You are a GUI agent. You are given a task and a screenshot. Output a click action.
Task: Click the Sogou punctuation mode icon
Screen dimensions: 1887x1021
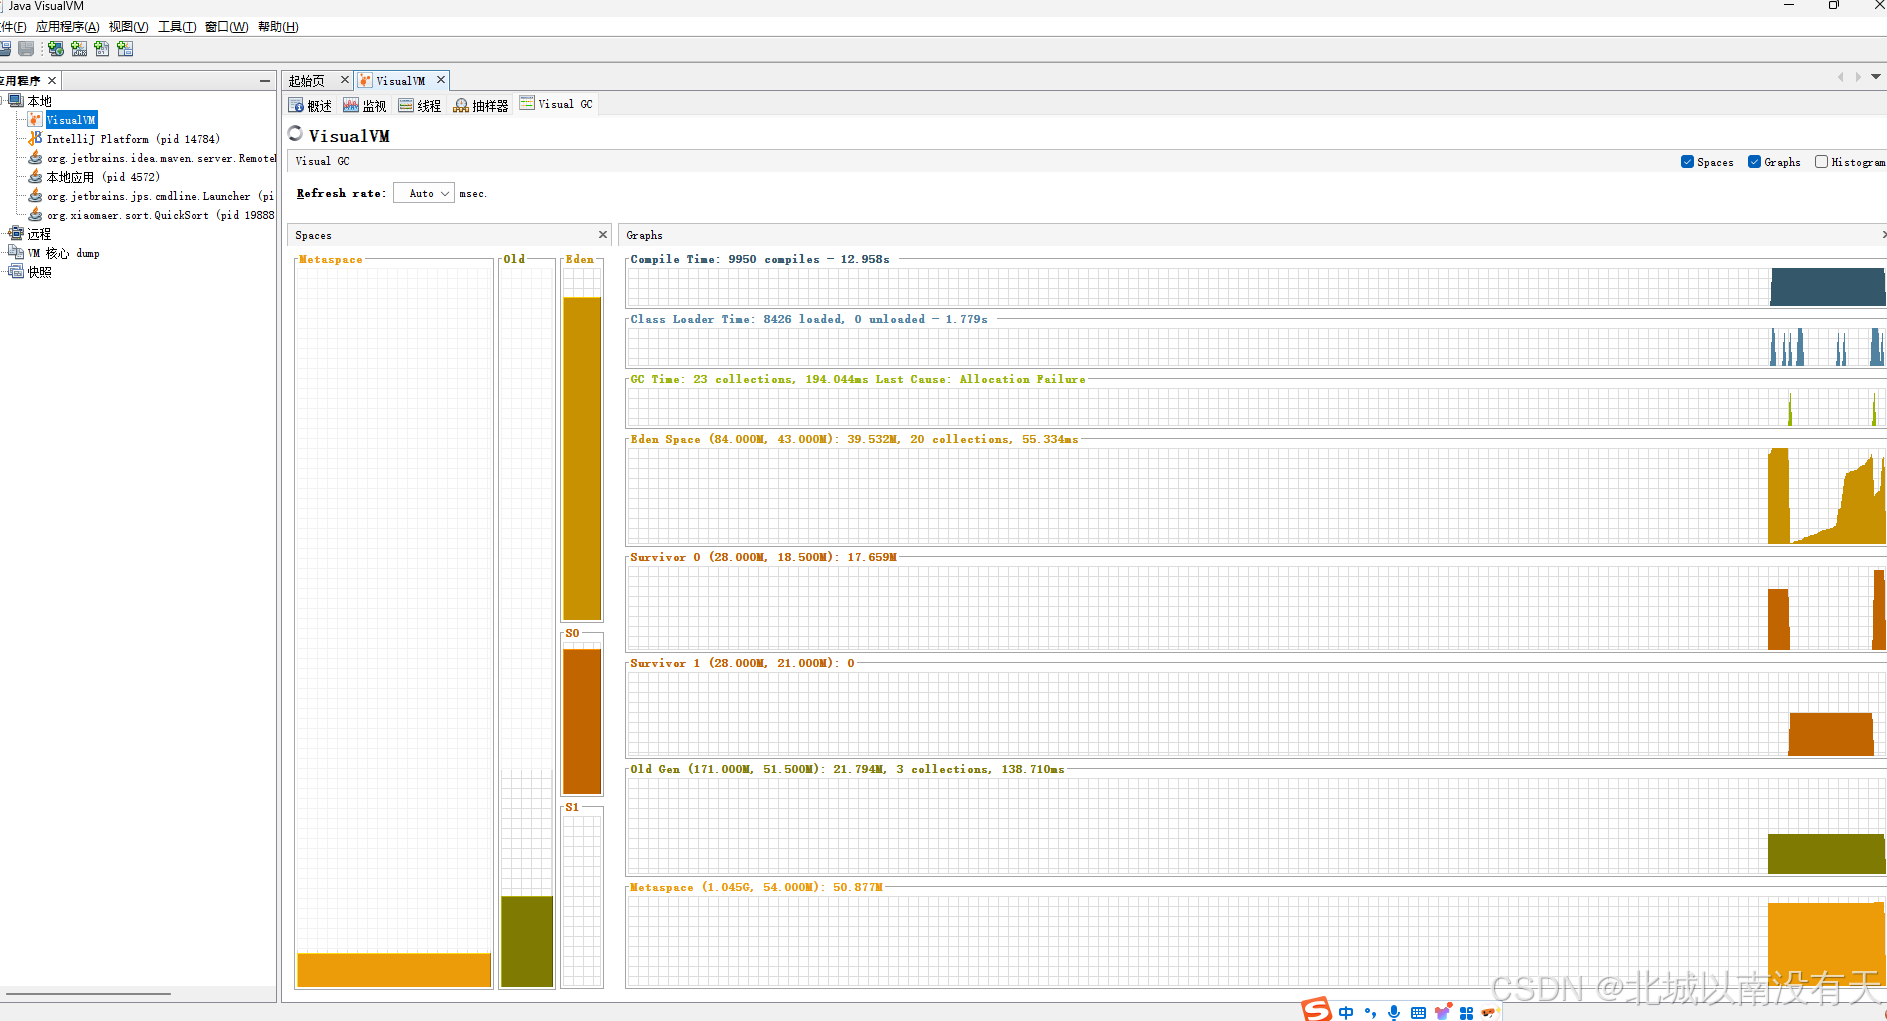pos(1370,1013)
